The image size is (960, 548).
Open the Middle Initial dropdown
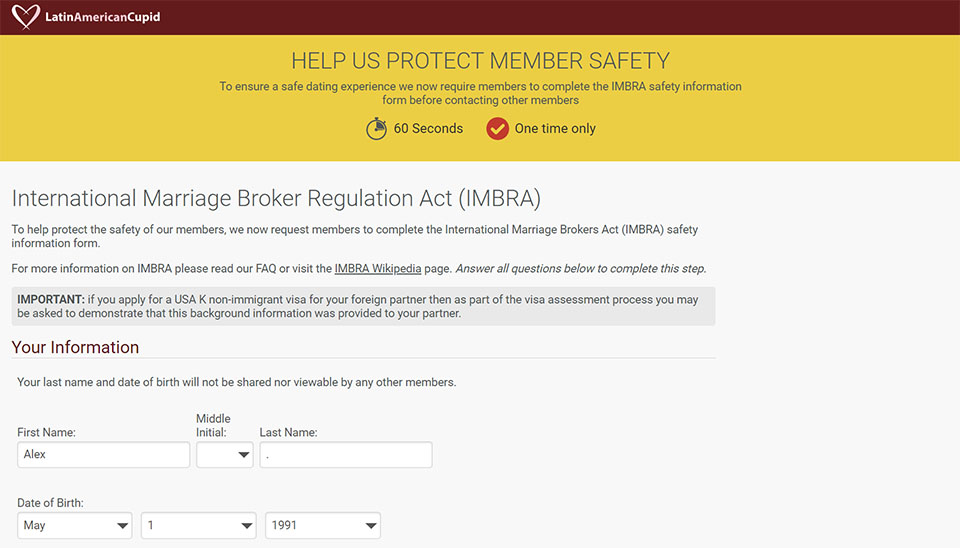[225, 454]
